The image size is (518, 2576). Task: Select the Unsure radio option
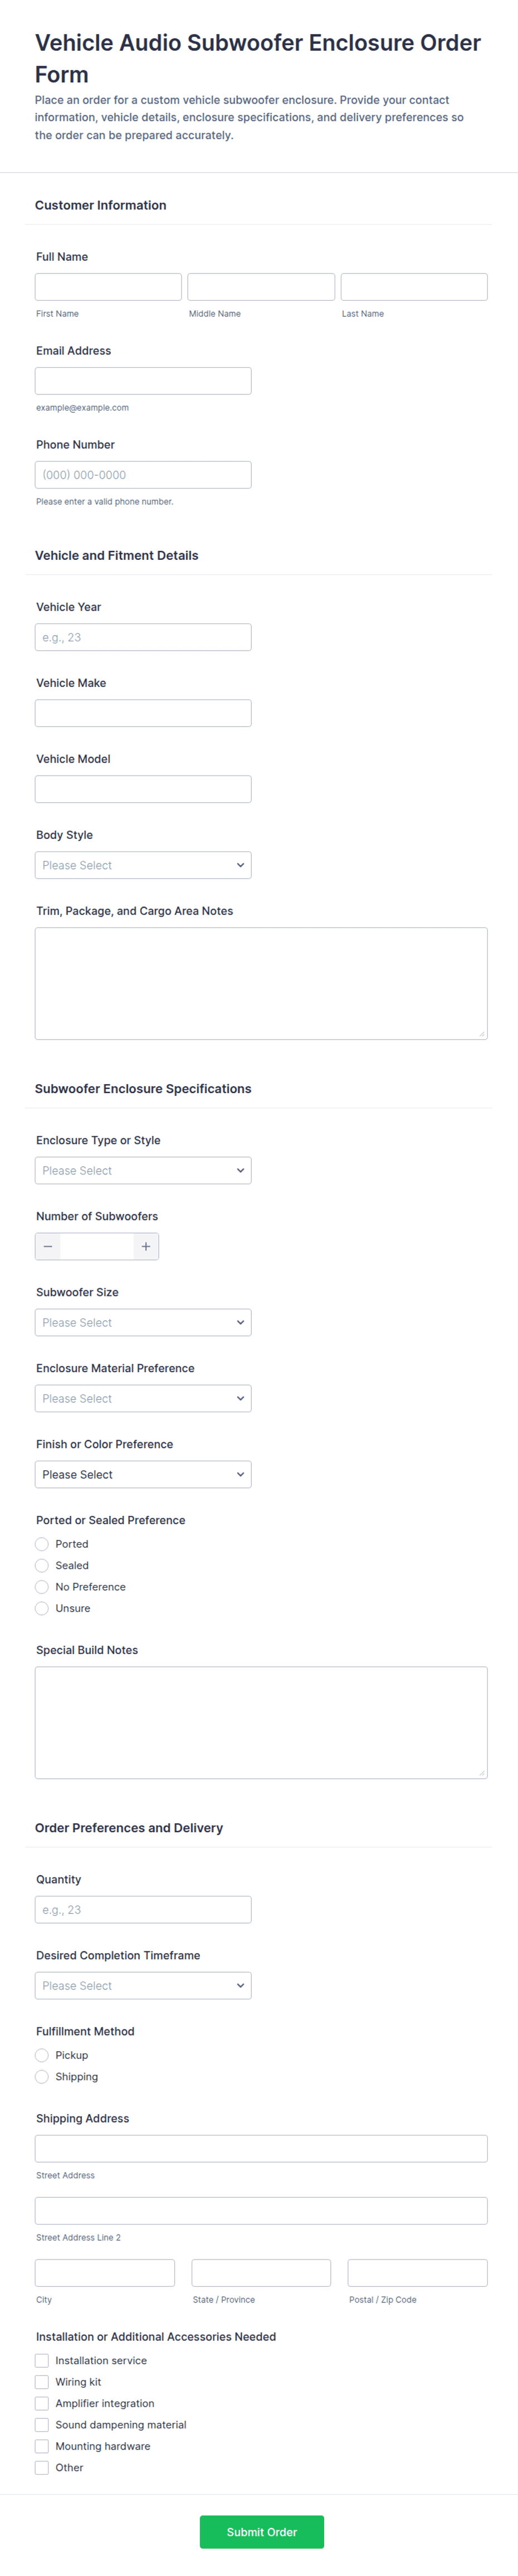pyautogui.click(x=42, y=1608)
